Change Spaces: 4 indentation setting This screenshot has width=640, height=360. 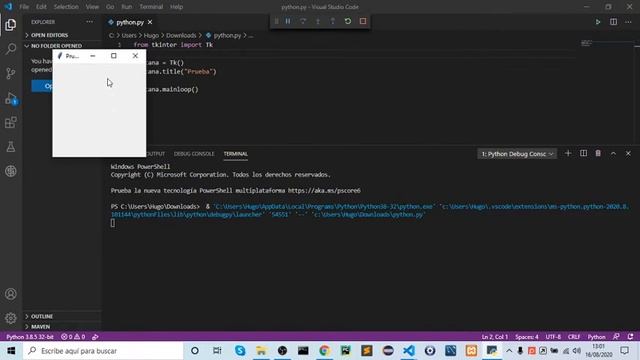click(x=527, y=337)
